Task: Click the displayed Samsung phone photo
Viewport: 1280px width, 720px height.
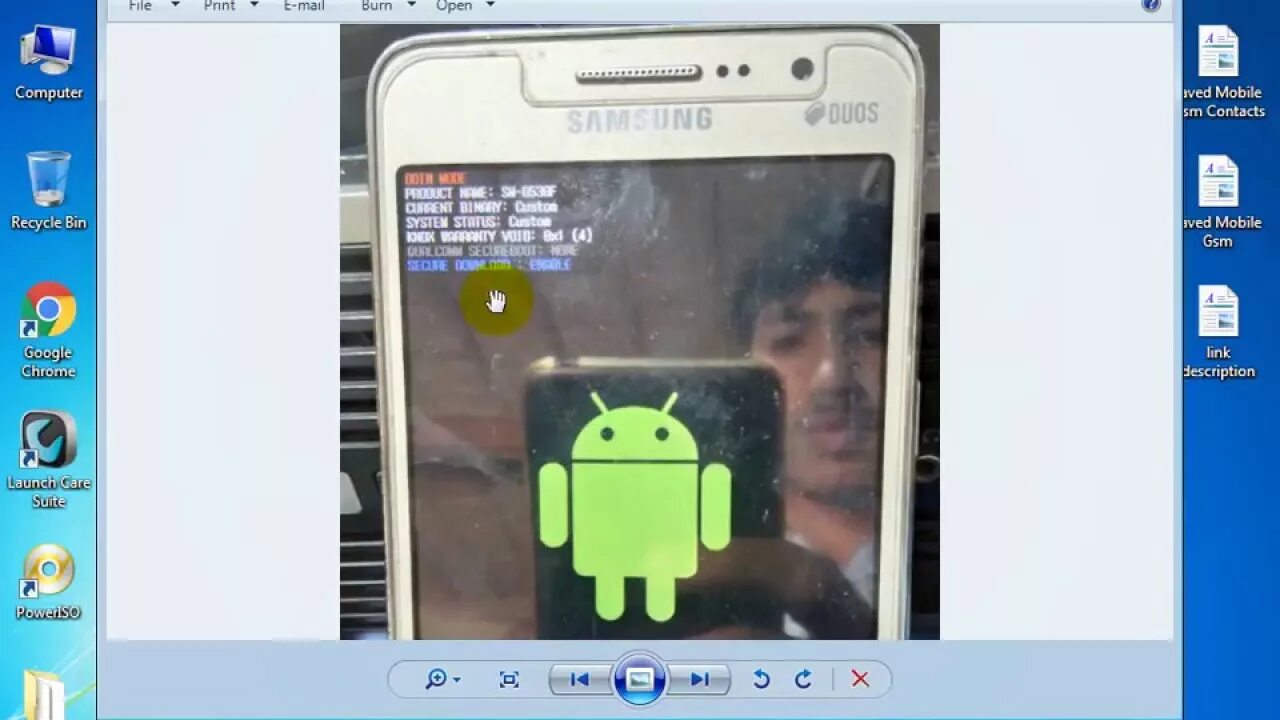Action: (640, 332)
